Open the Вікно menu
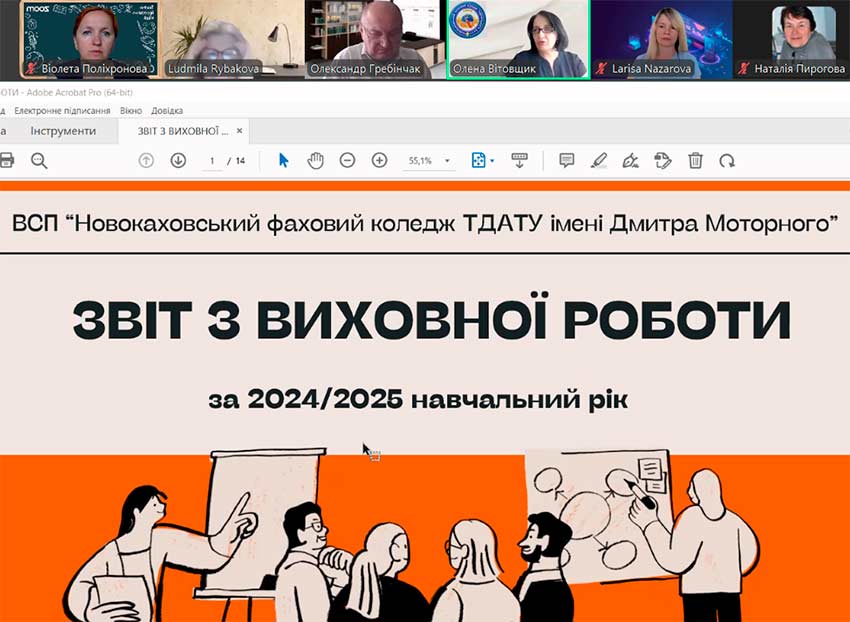This screenshot has width=850, height=622. [x=130, y=110]
